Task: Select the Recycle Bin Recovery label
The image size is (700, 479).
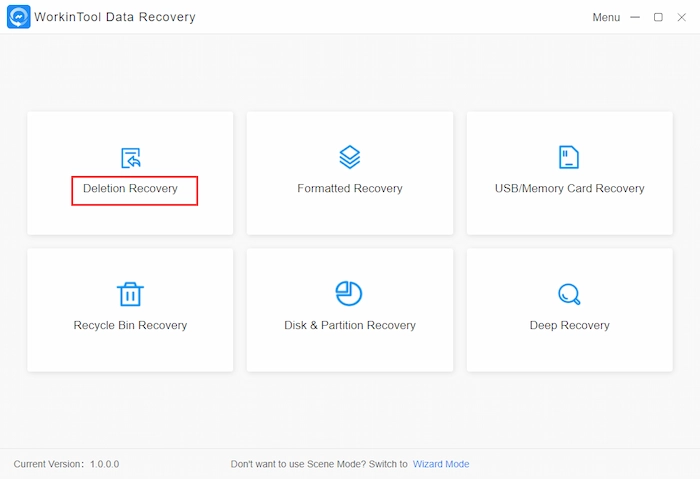Action: pos(130,325)
